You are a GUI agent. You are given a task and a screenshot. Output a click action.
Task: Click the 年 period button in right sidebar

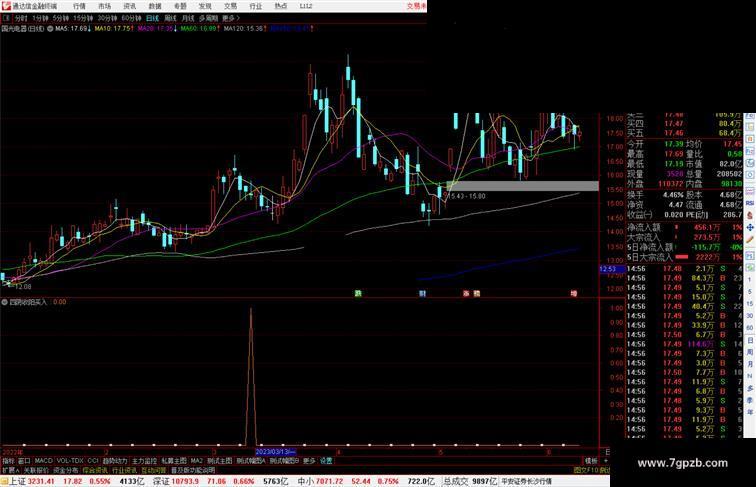(750, 412)
